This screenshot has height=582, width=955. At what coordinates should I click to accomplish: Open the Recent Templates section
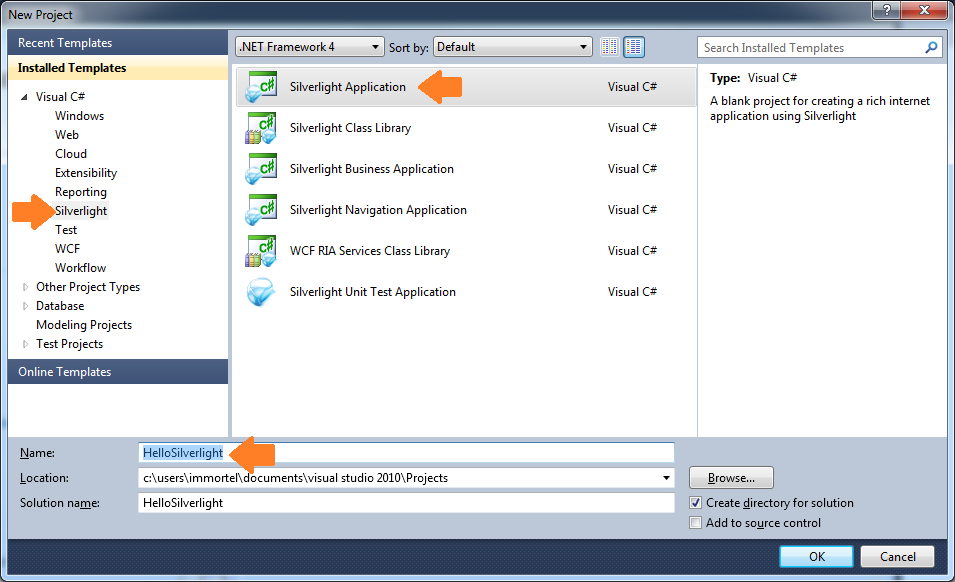point(118,43)
